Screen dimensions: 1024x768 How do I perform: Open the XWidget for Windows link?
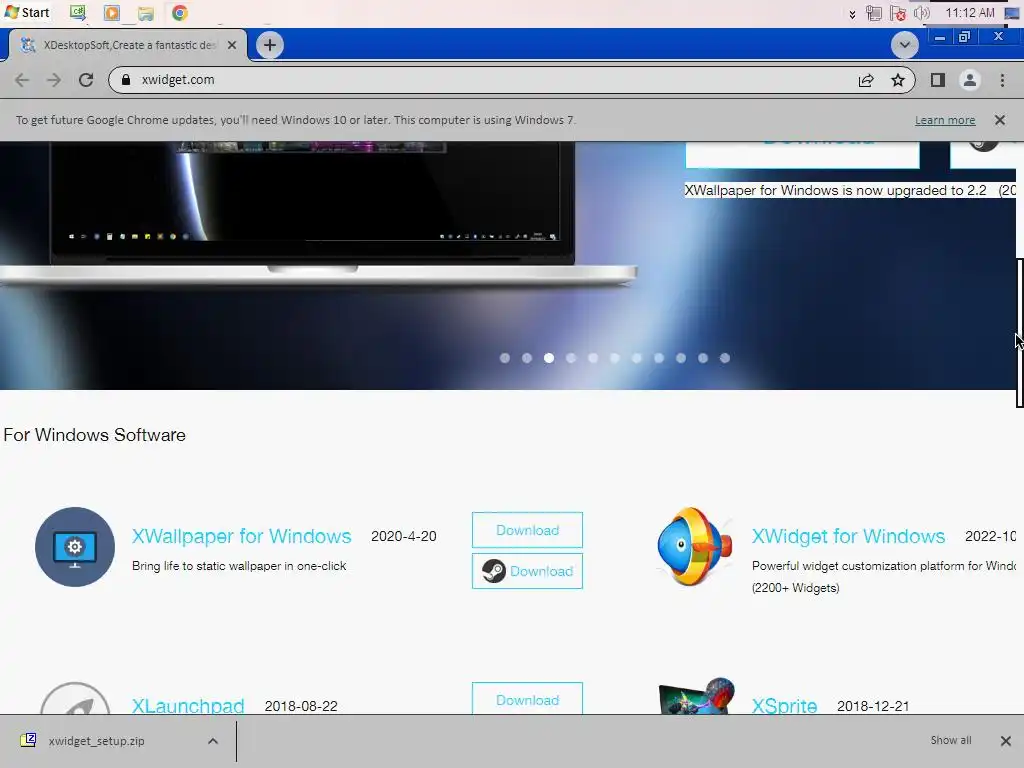pos(848,536)
